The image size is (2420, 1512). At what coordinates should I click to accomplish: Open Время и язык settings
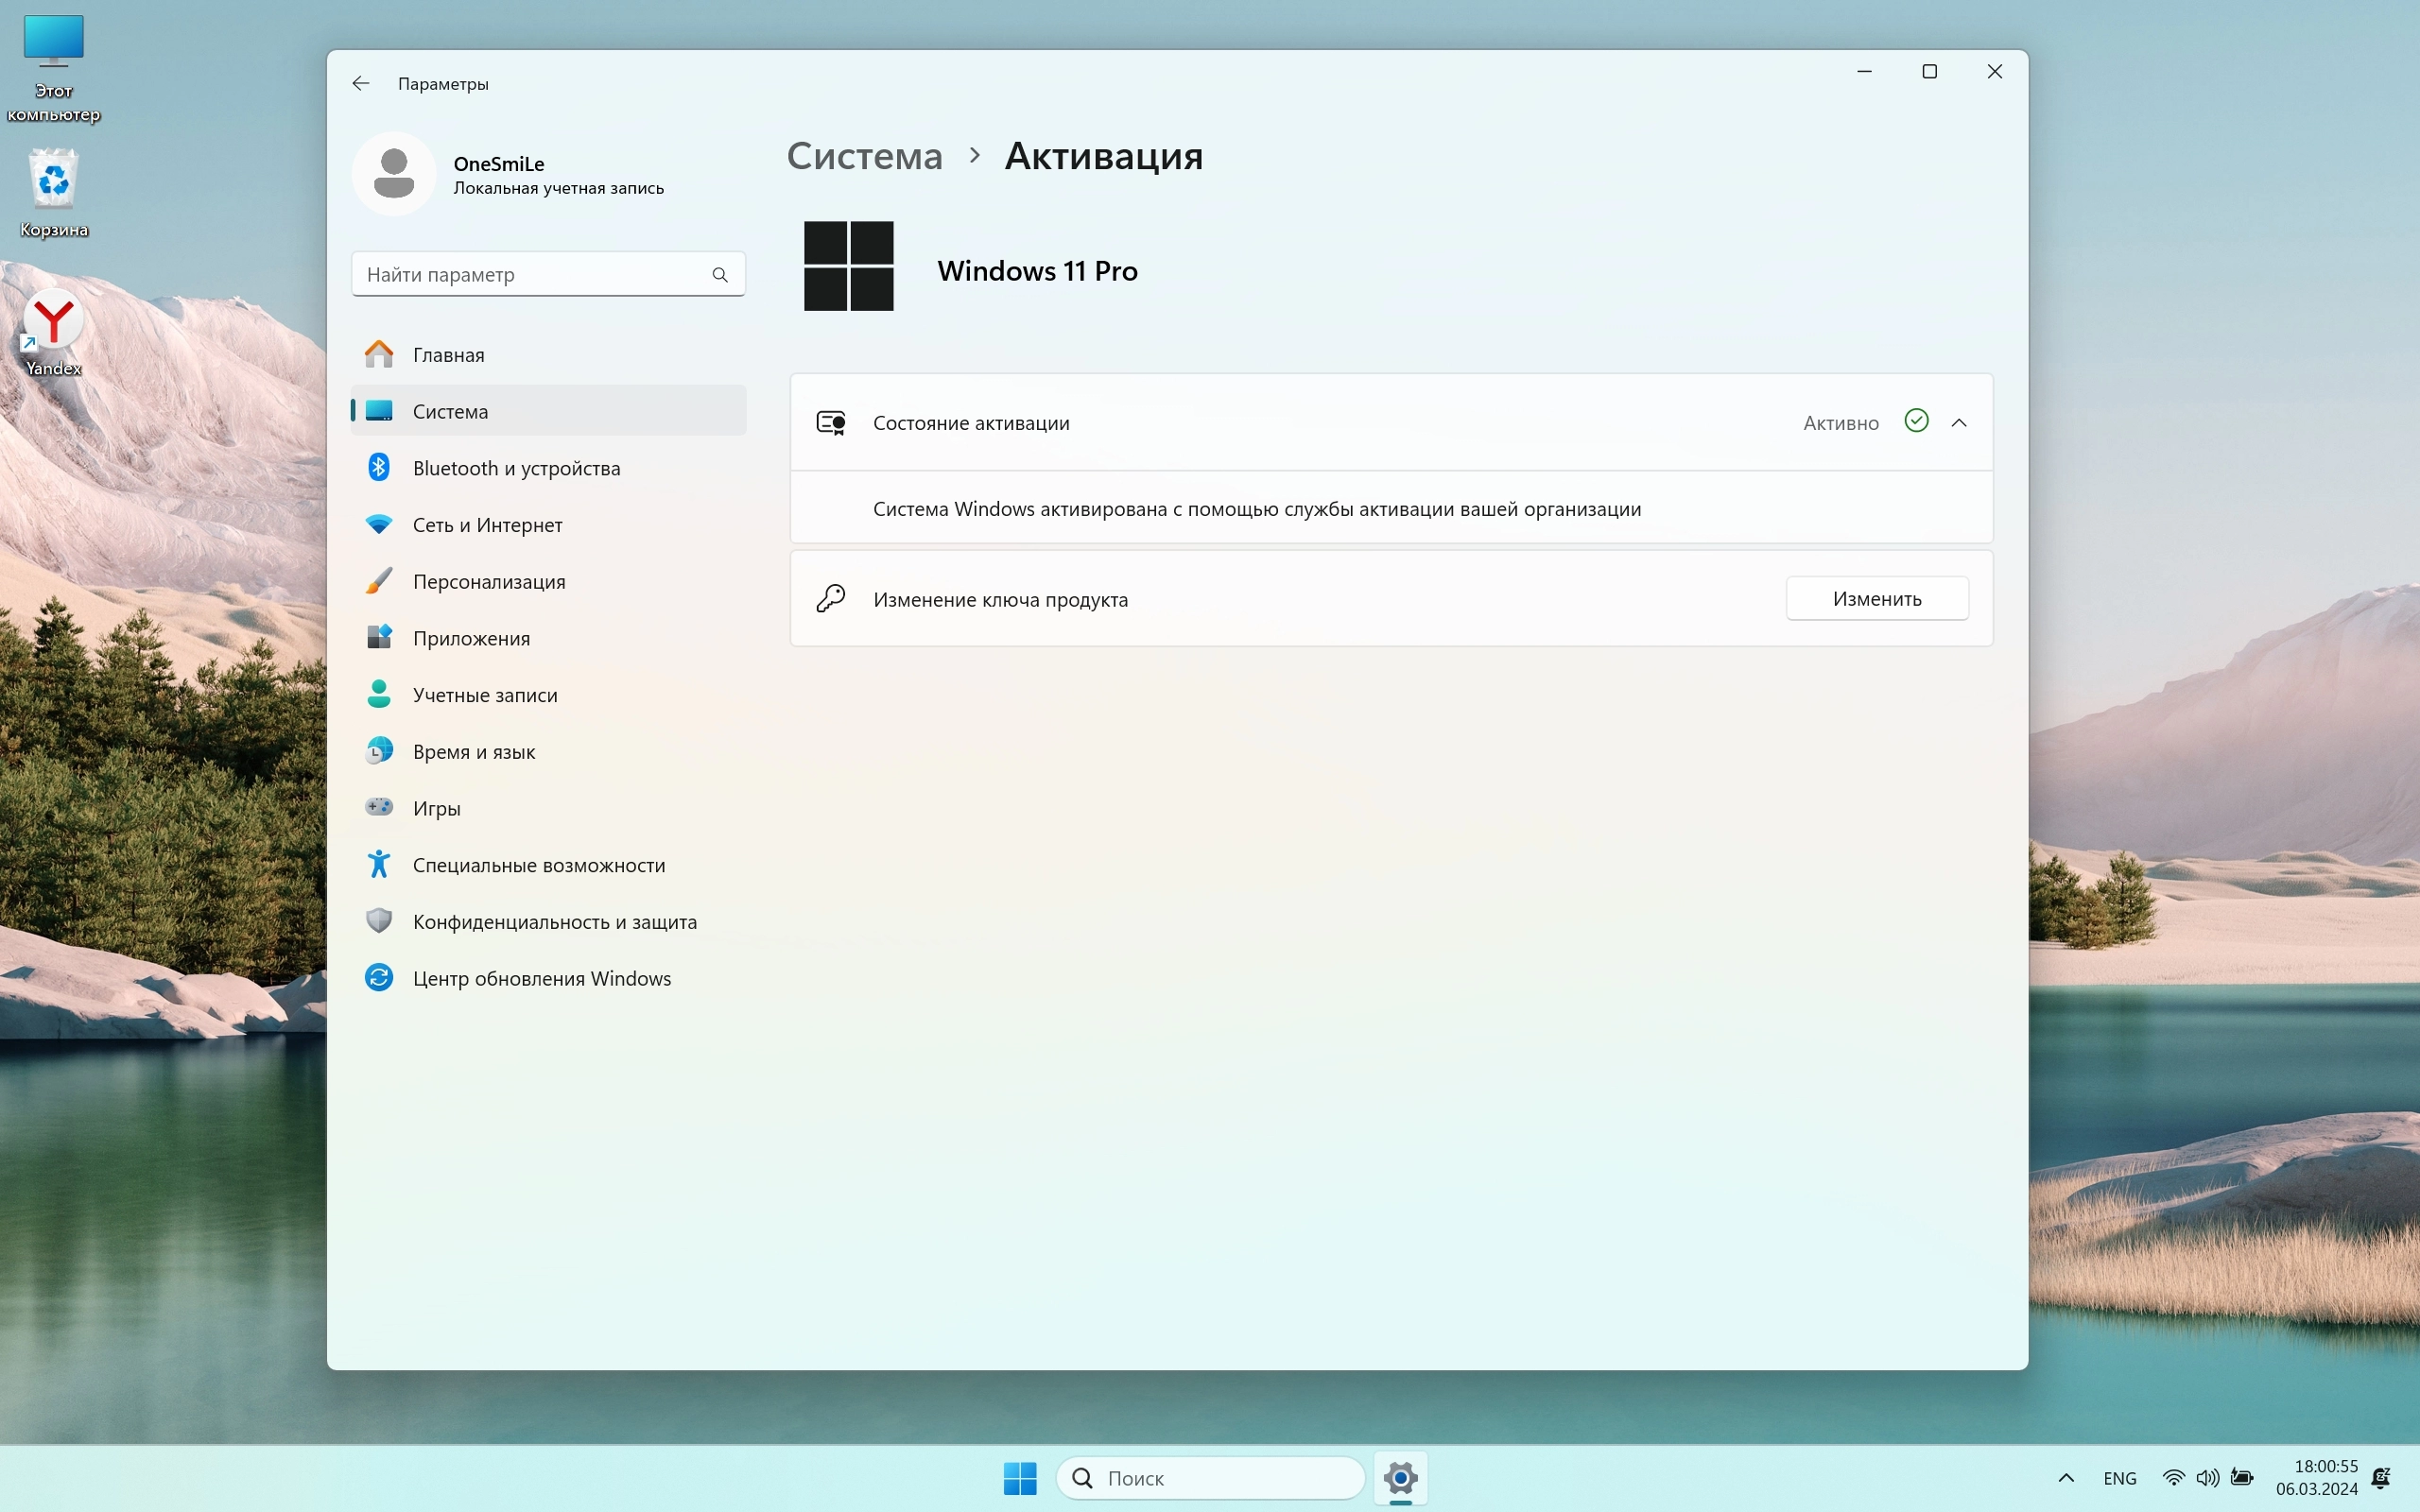point(474,752)
